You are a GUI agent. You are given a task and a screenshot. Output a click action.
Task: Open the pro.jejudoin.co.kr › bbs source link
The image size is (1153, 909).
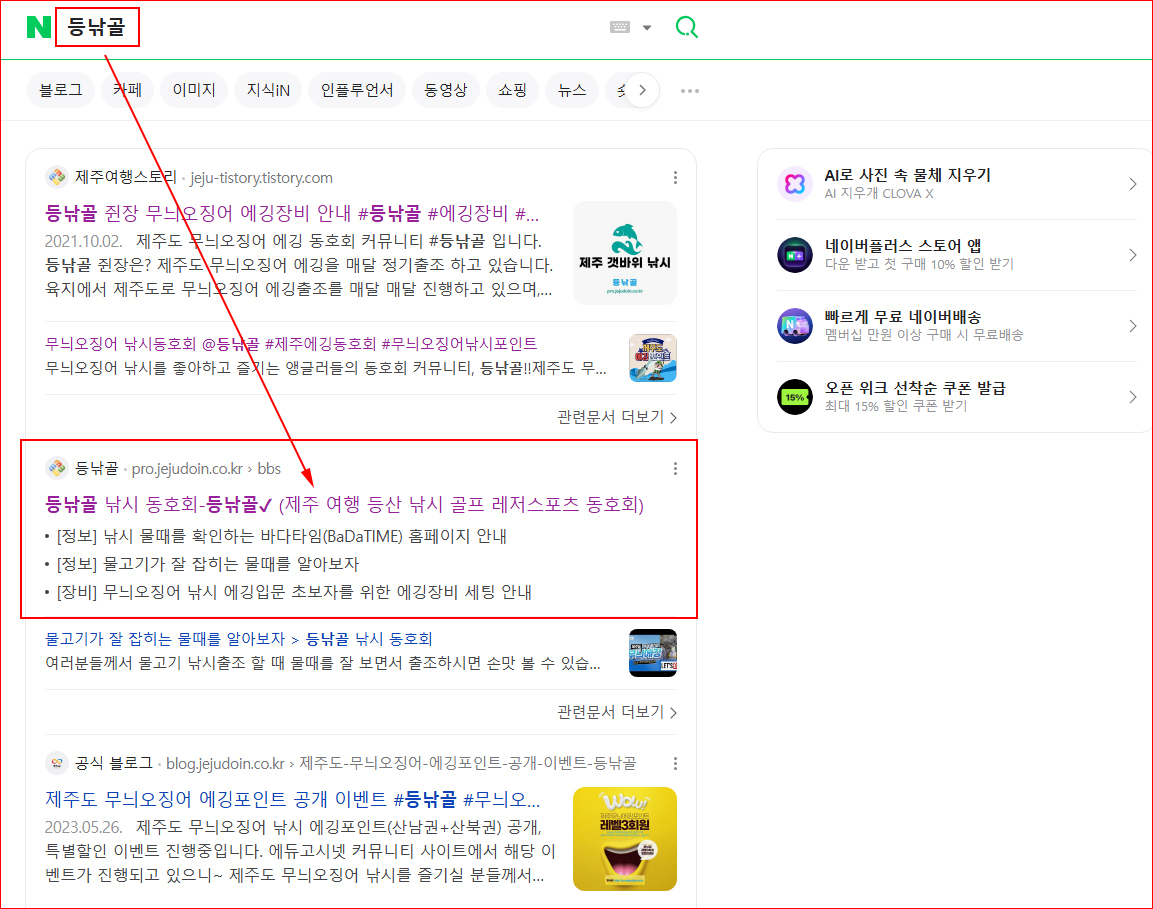point(206,468)
